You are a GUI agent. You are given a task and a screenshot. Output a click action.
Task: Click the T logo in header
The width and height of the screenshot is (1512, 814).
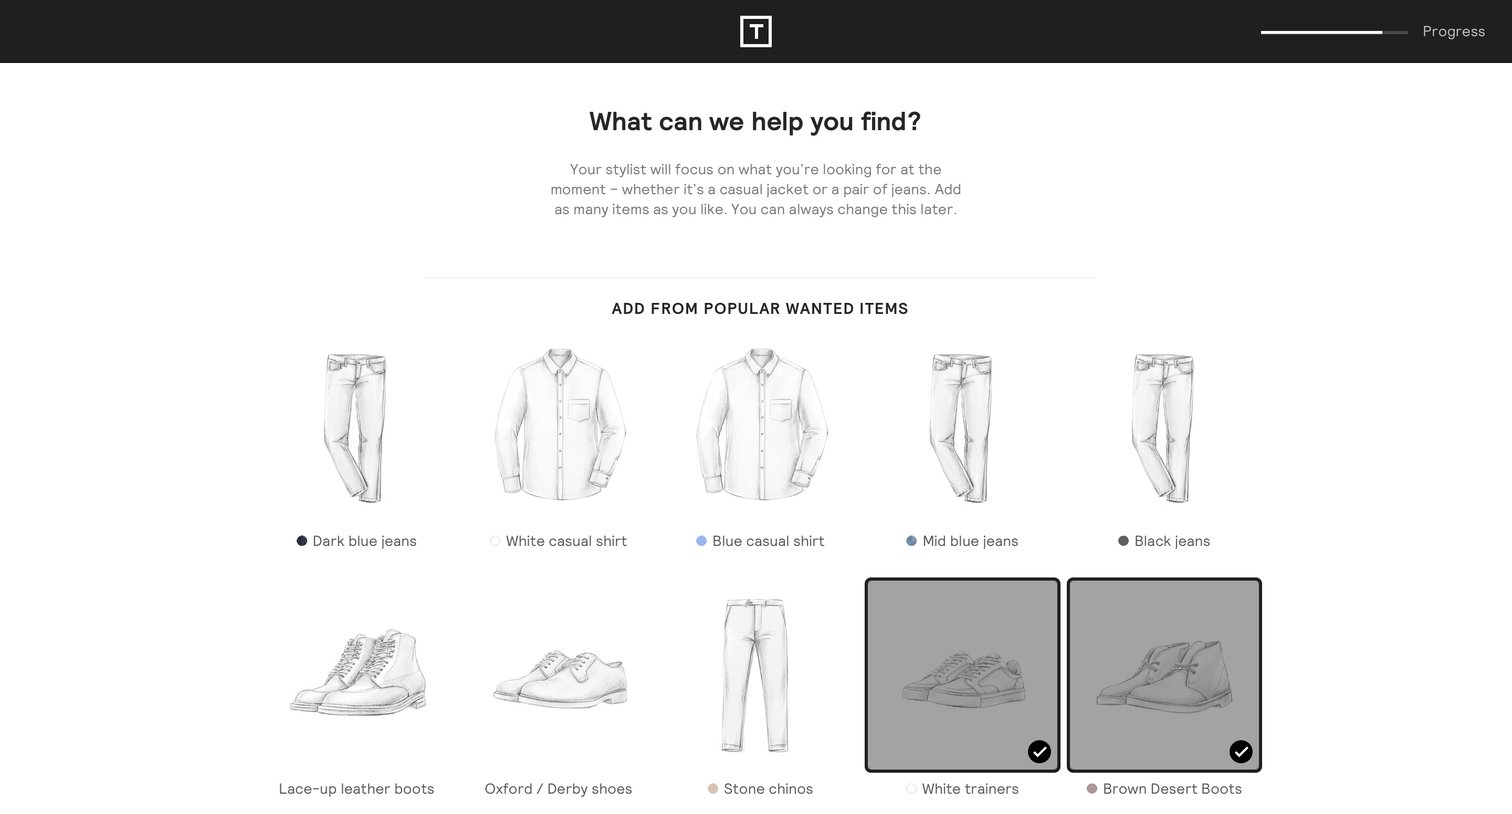tap(755, 32)
